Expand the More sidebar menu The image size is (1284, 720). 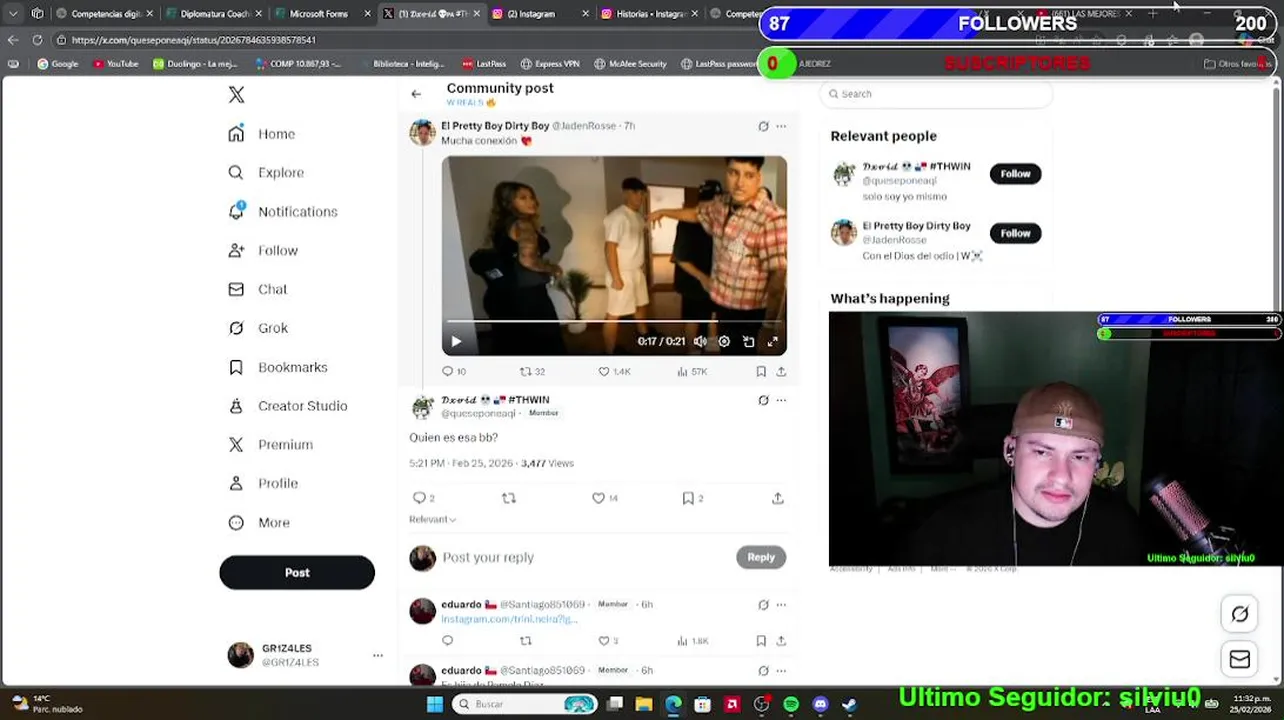tap(259, 522)
